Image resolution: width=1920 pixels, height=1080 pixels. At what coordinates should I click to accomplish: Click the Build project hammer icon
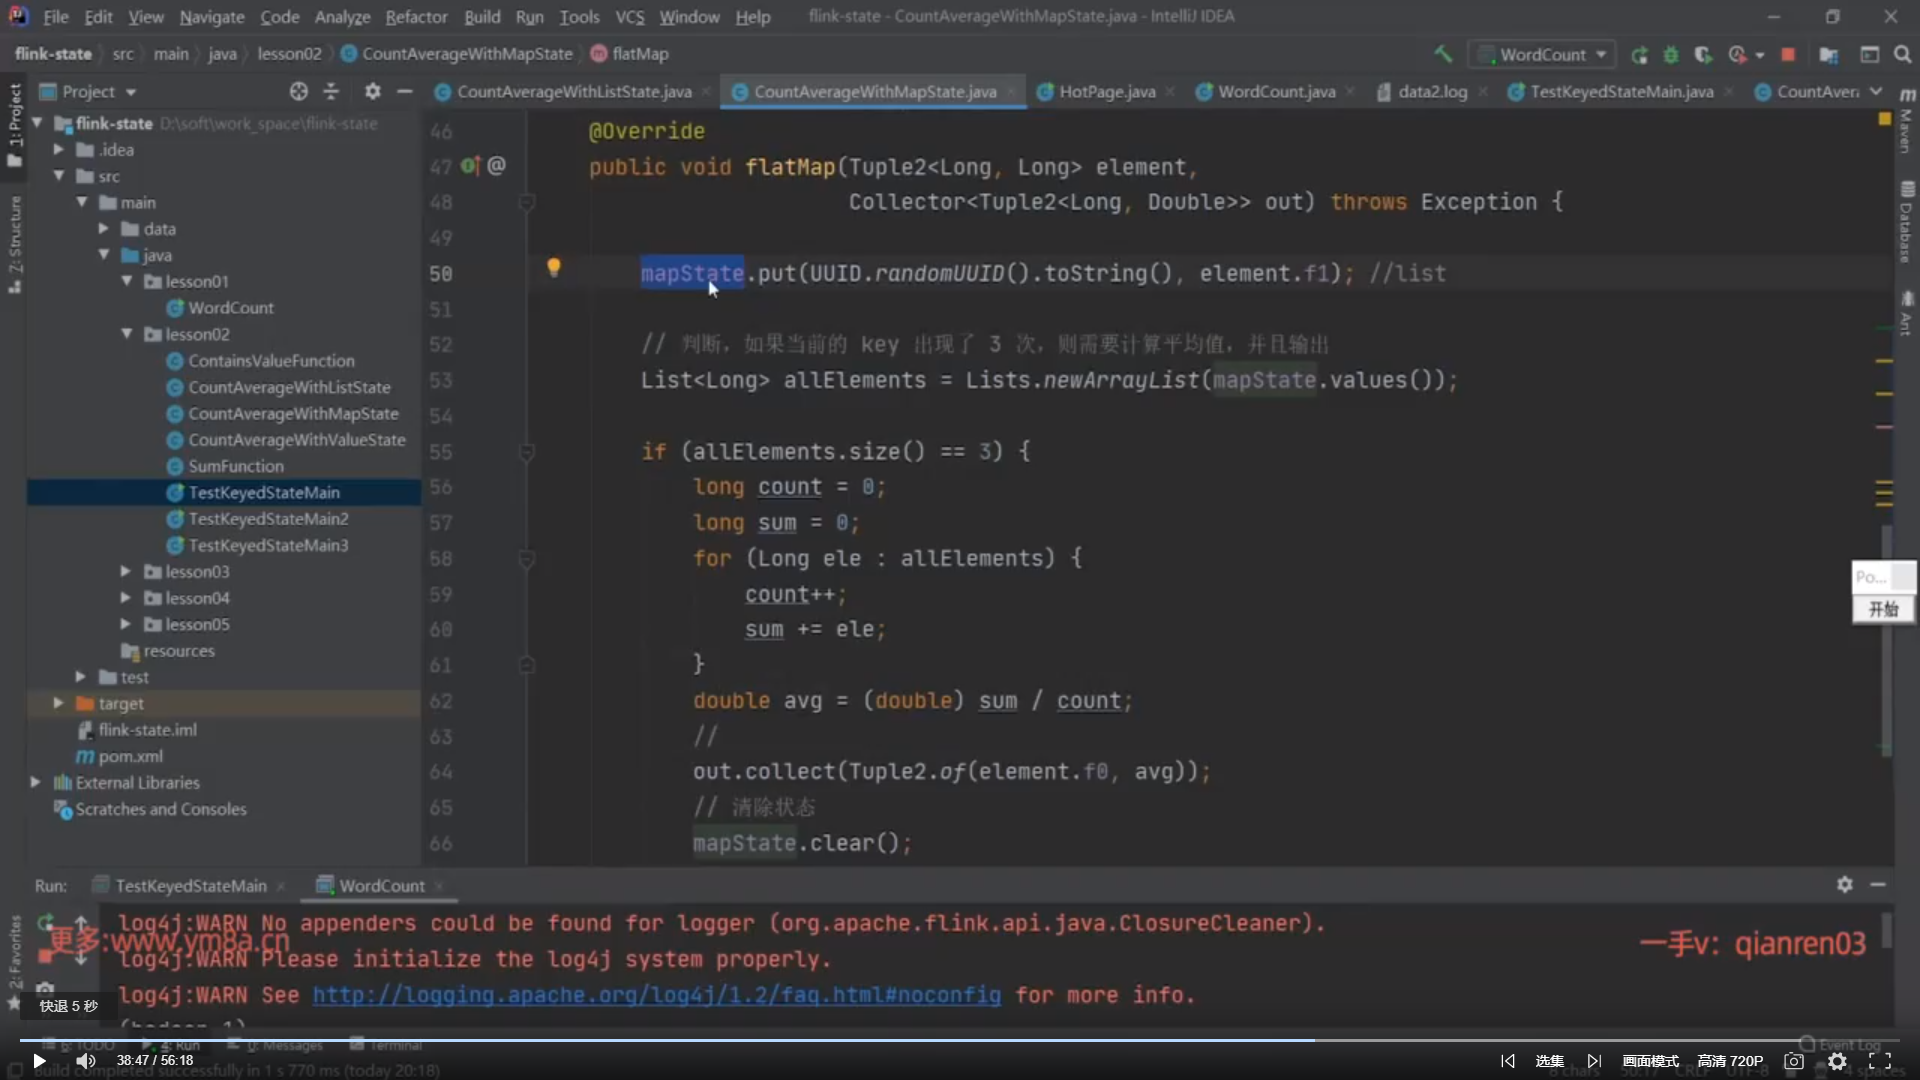1442,54
